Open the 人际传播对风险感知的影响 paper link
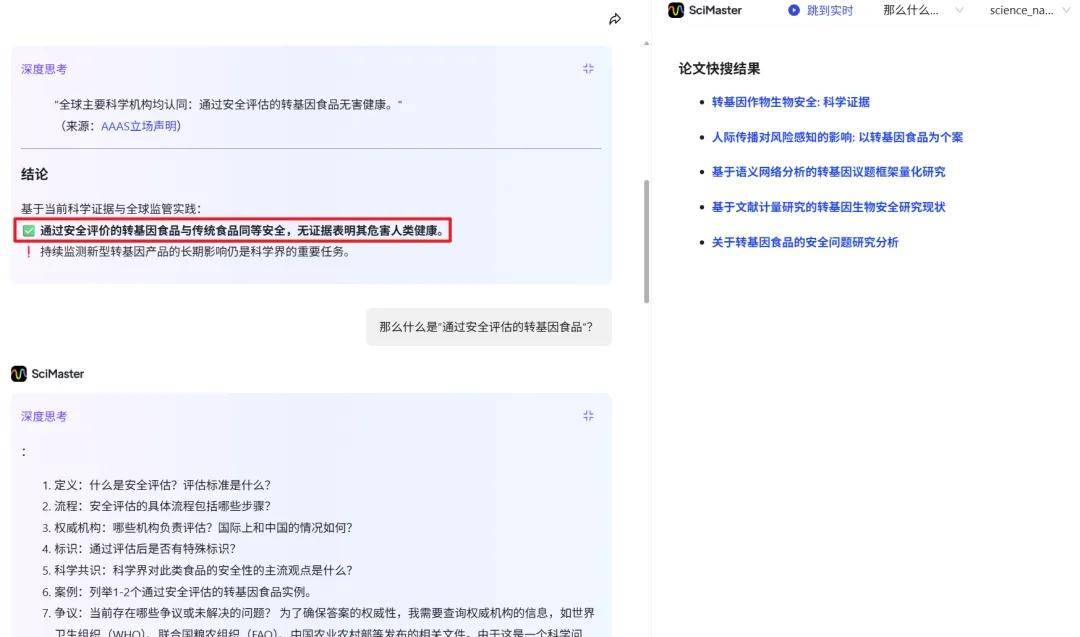The image size is (1080, 637). (836, 137)
